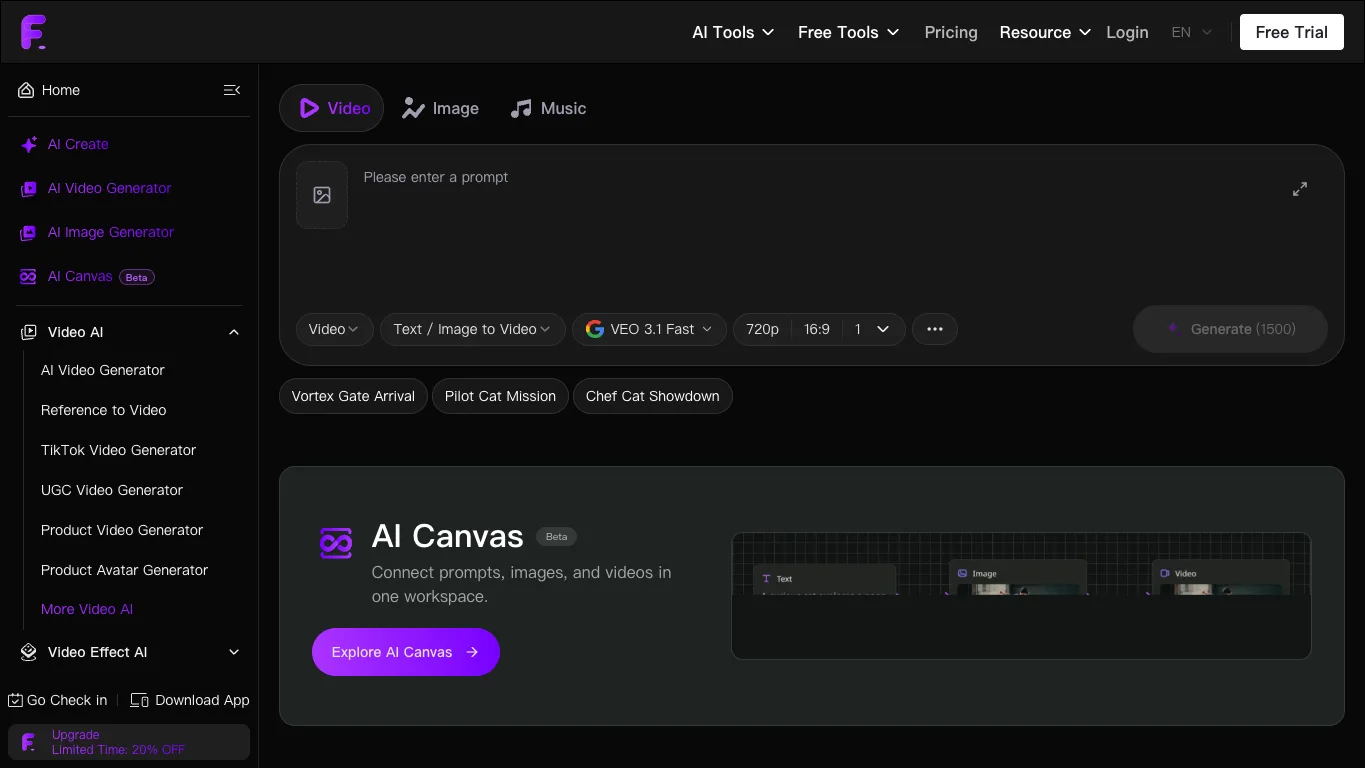
Task: Click the Go Check in calendar icon
Action: [16, 700]
